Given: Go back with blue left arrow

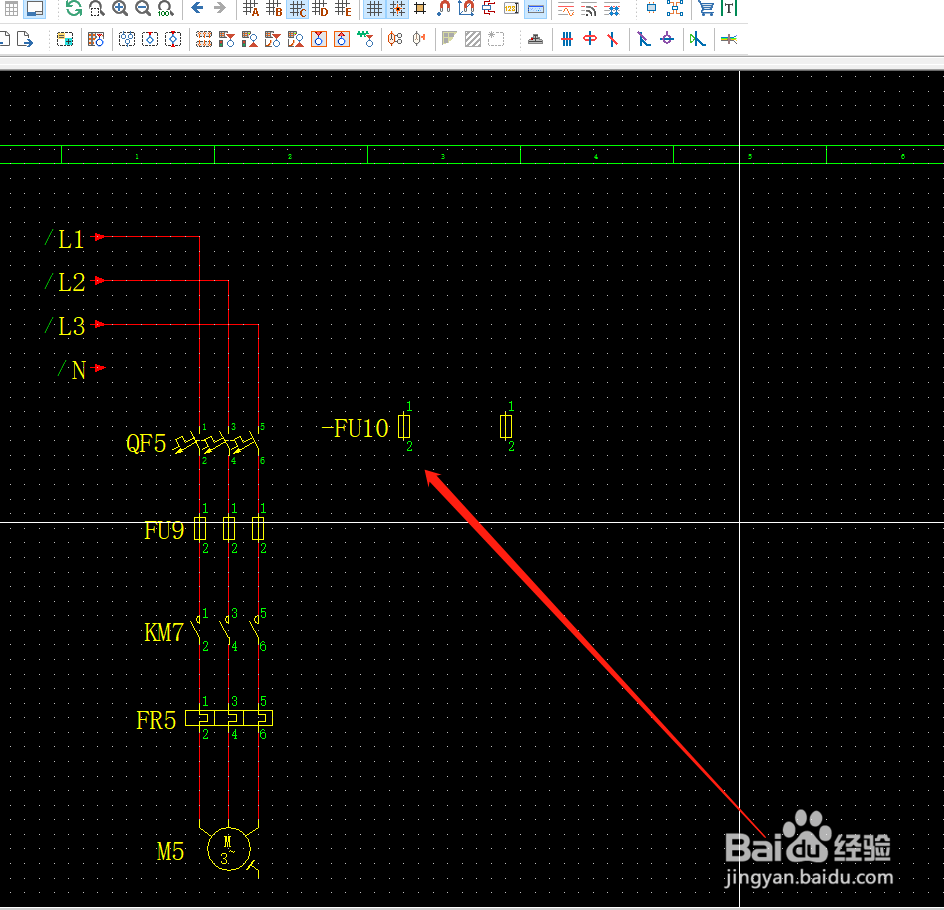Looking at the screenshot, I should point(197,8).
